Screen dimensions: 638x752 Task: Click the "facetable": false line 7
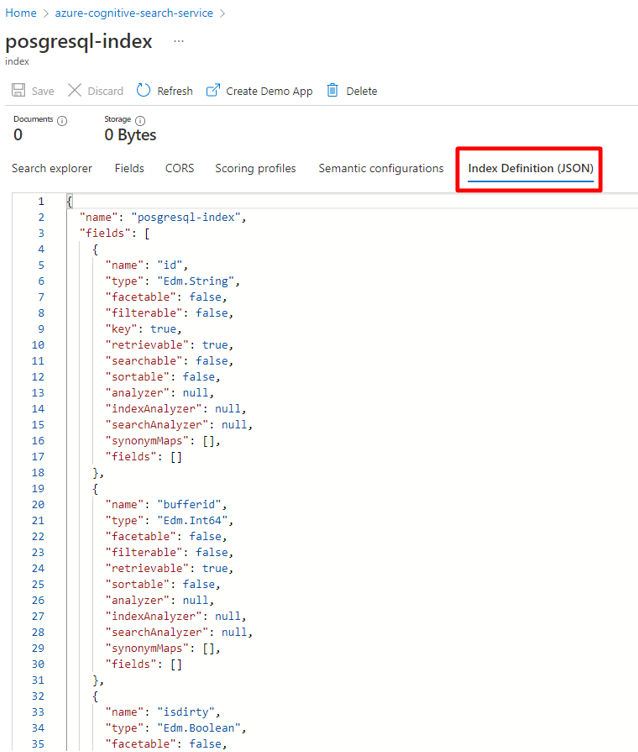tap(166, 297)
